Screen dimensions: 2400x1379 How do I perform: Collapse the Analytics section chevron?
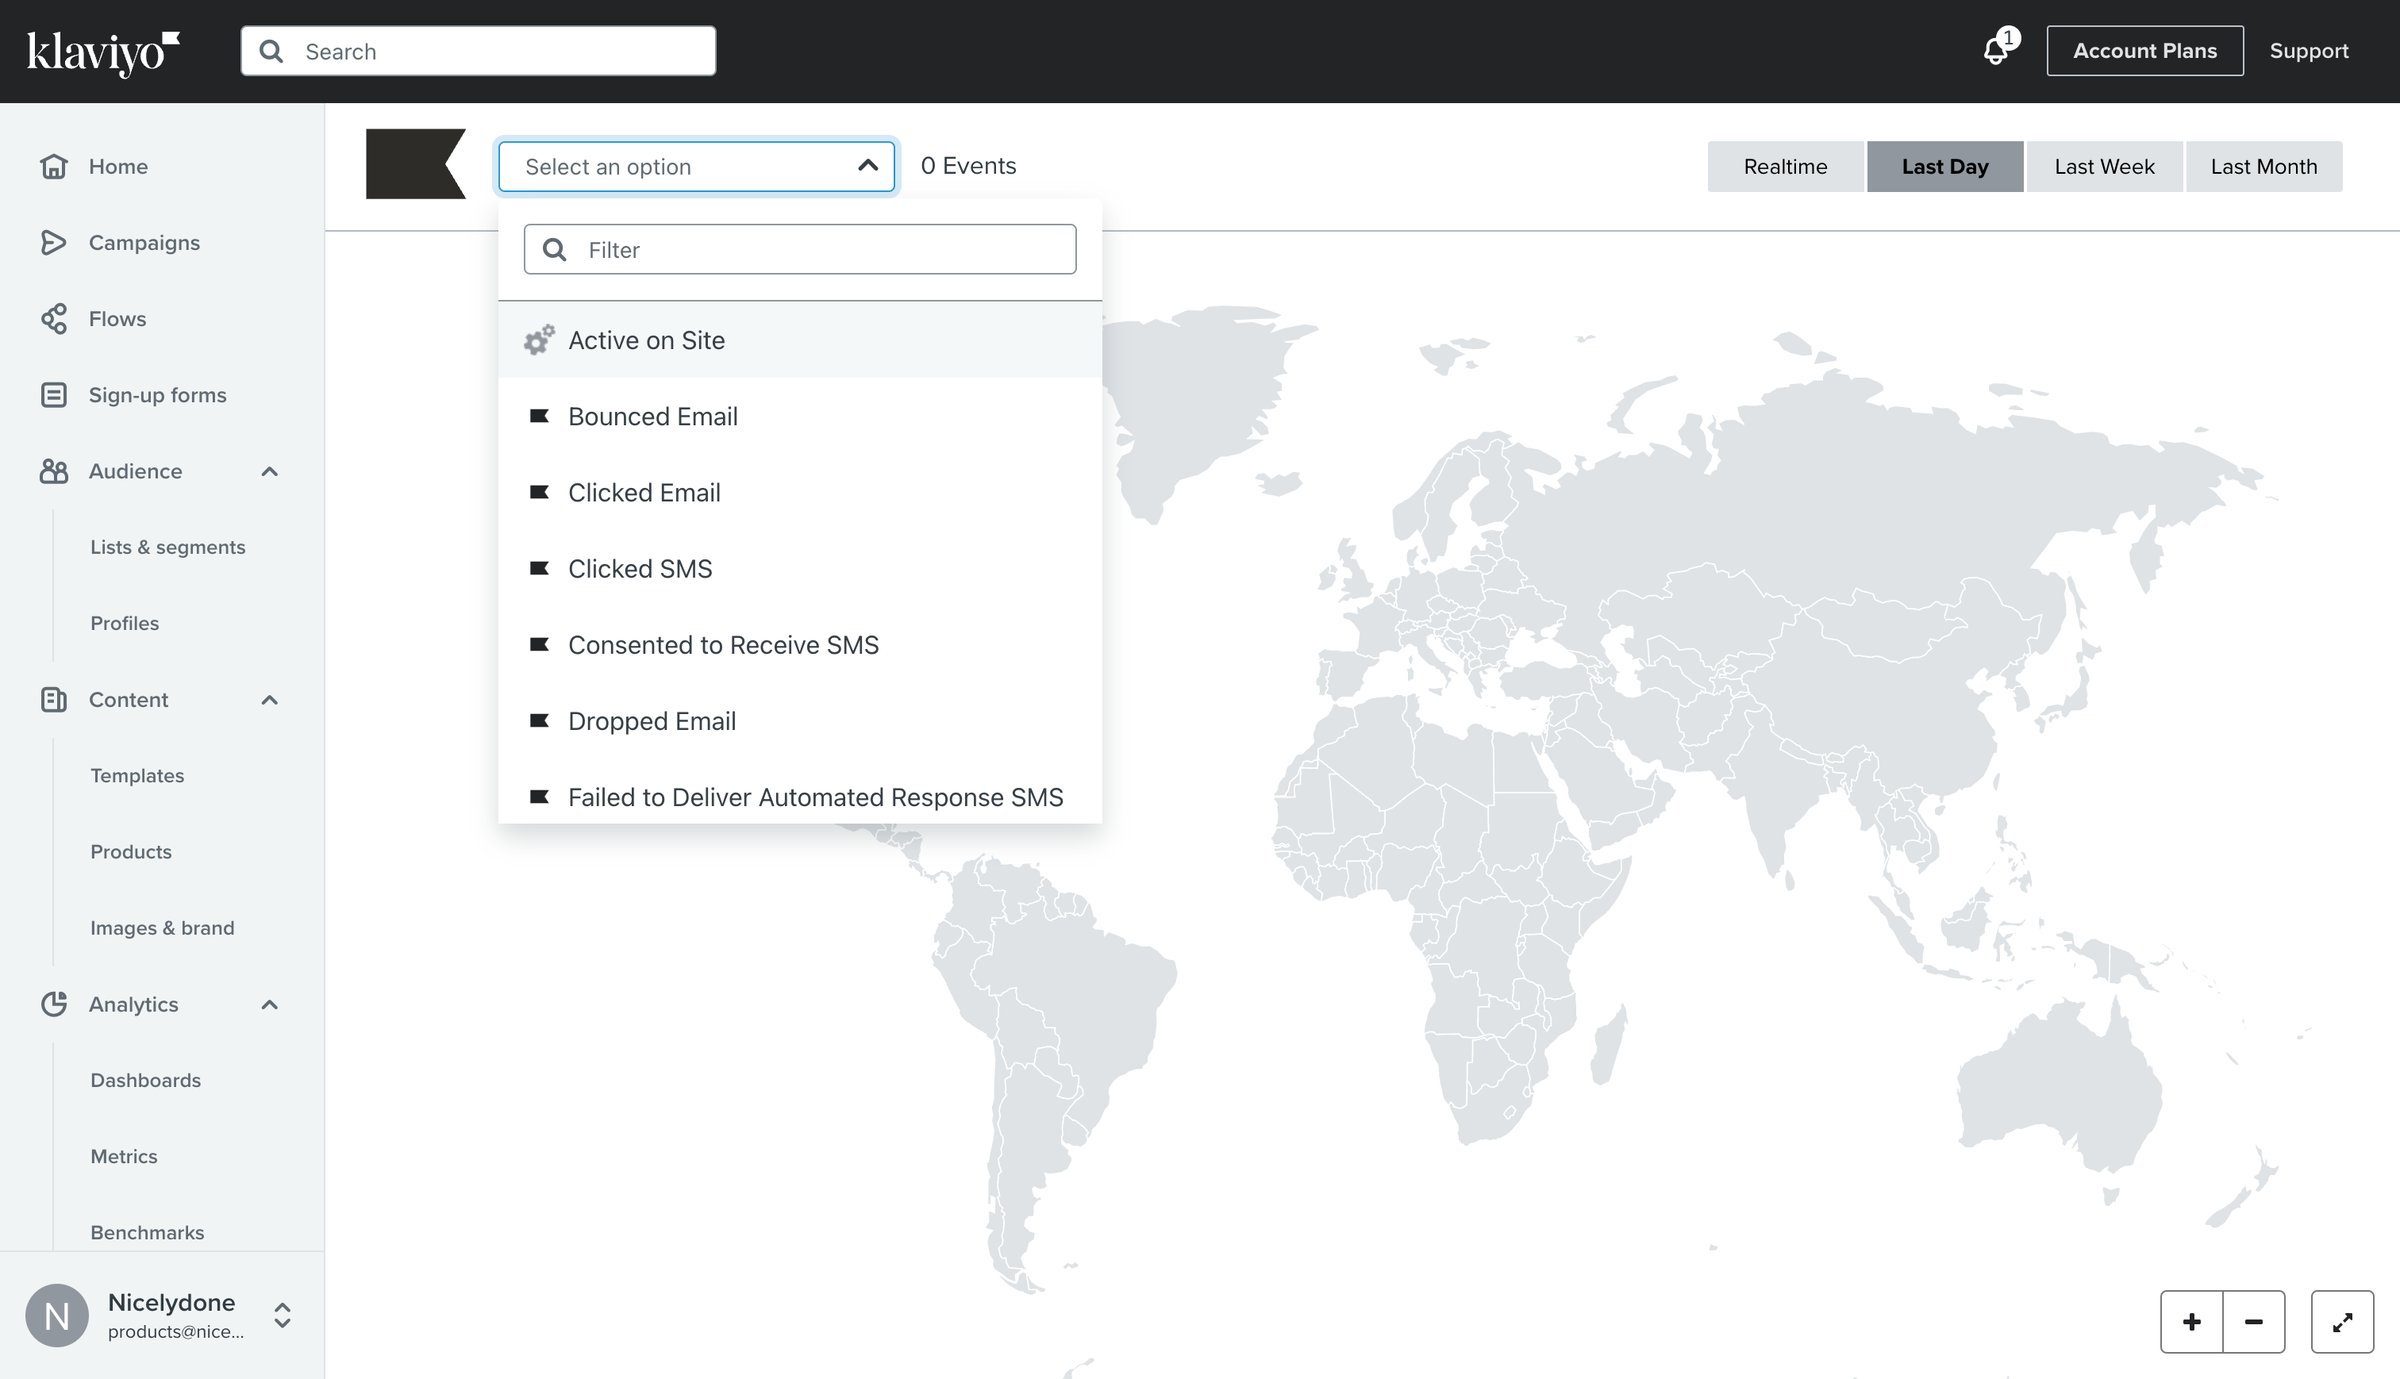(x=269, y=1004)
